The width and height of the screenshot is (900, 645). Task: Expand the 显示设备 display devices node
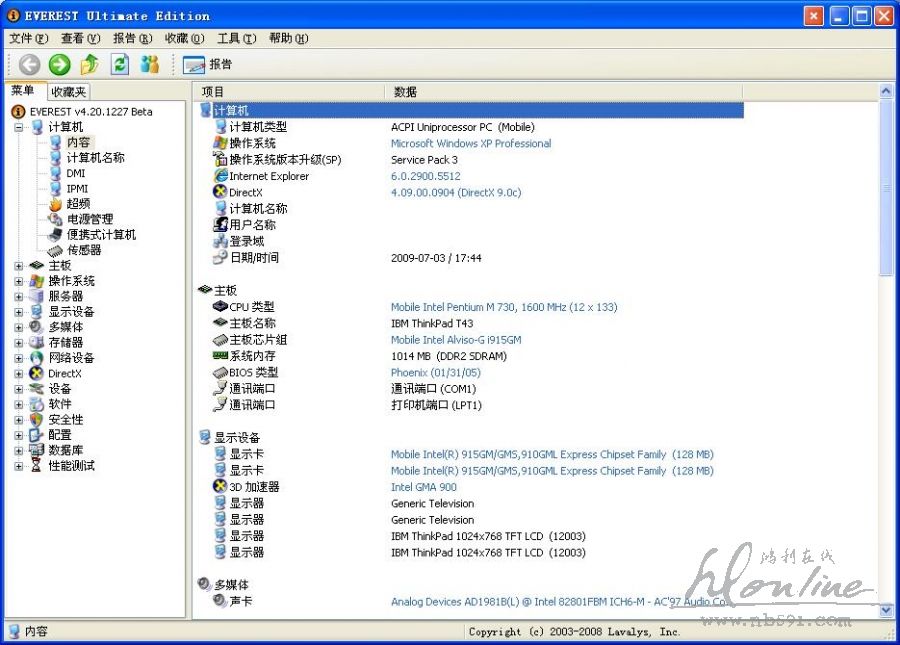pos(19,312)
